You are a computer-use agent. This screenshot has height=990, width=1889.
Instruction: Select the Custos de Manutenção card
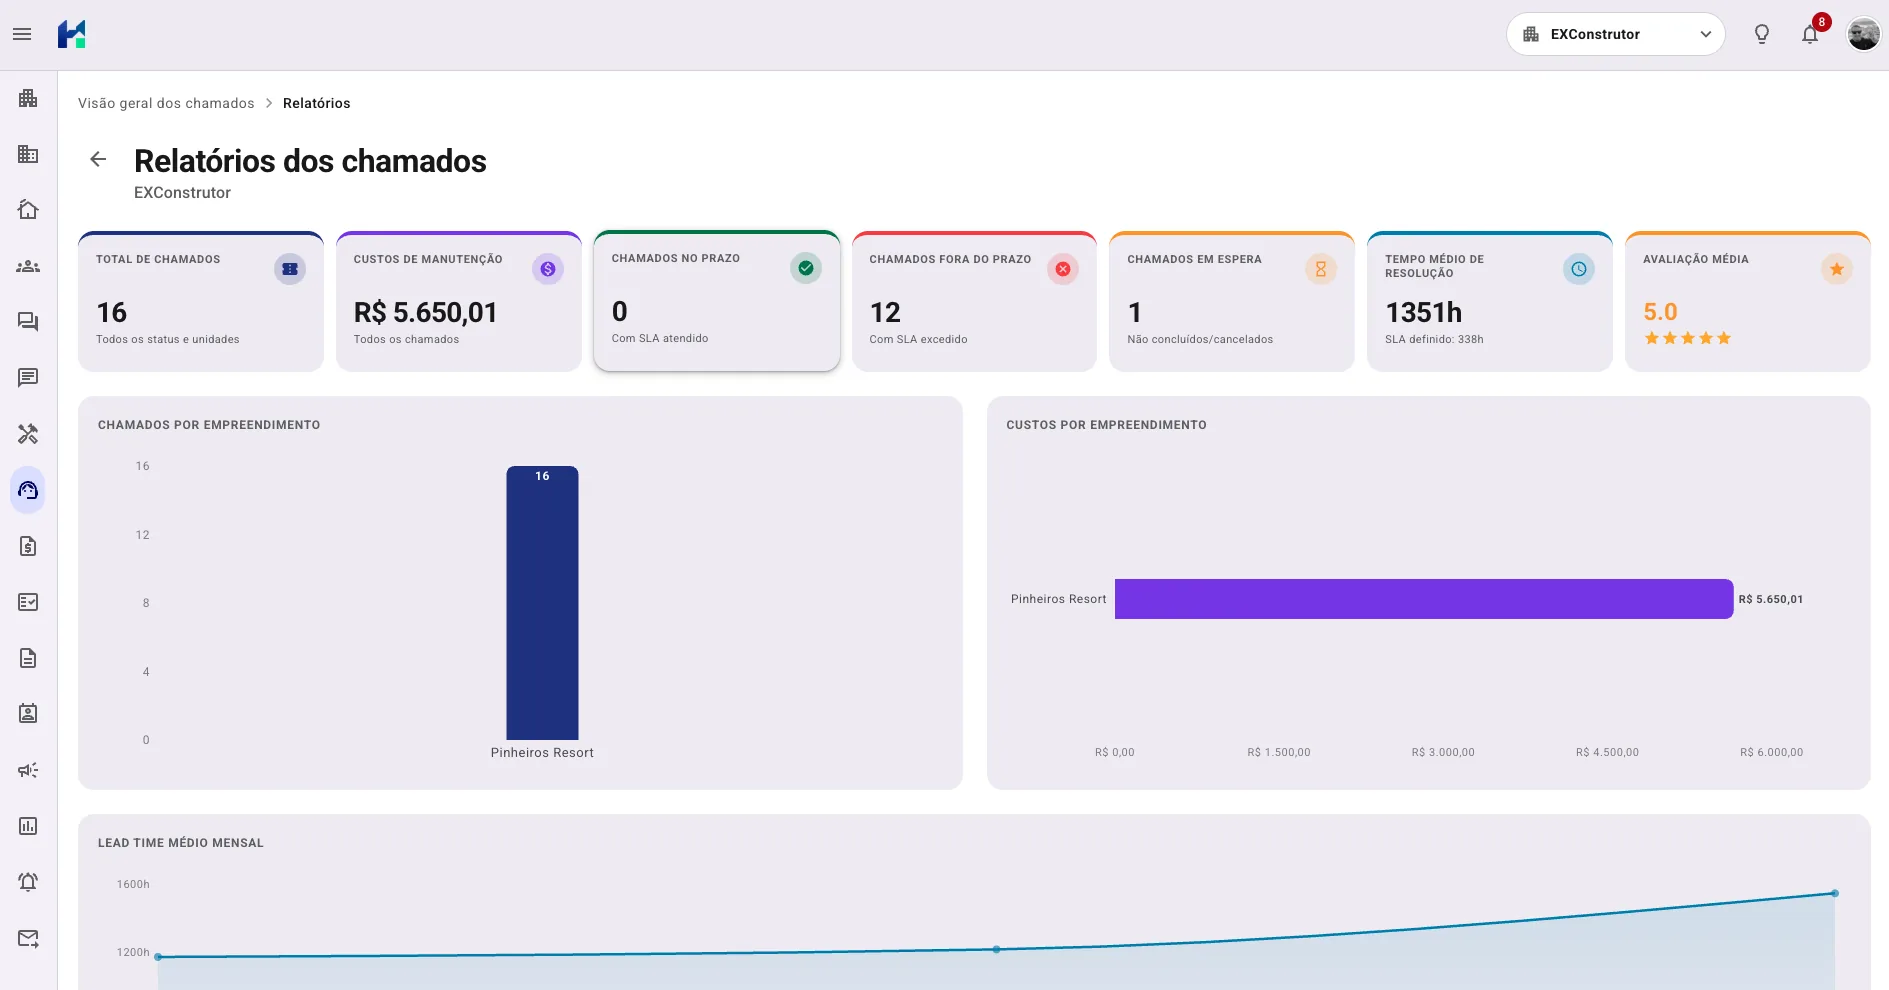click(459, 302)
